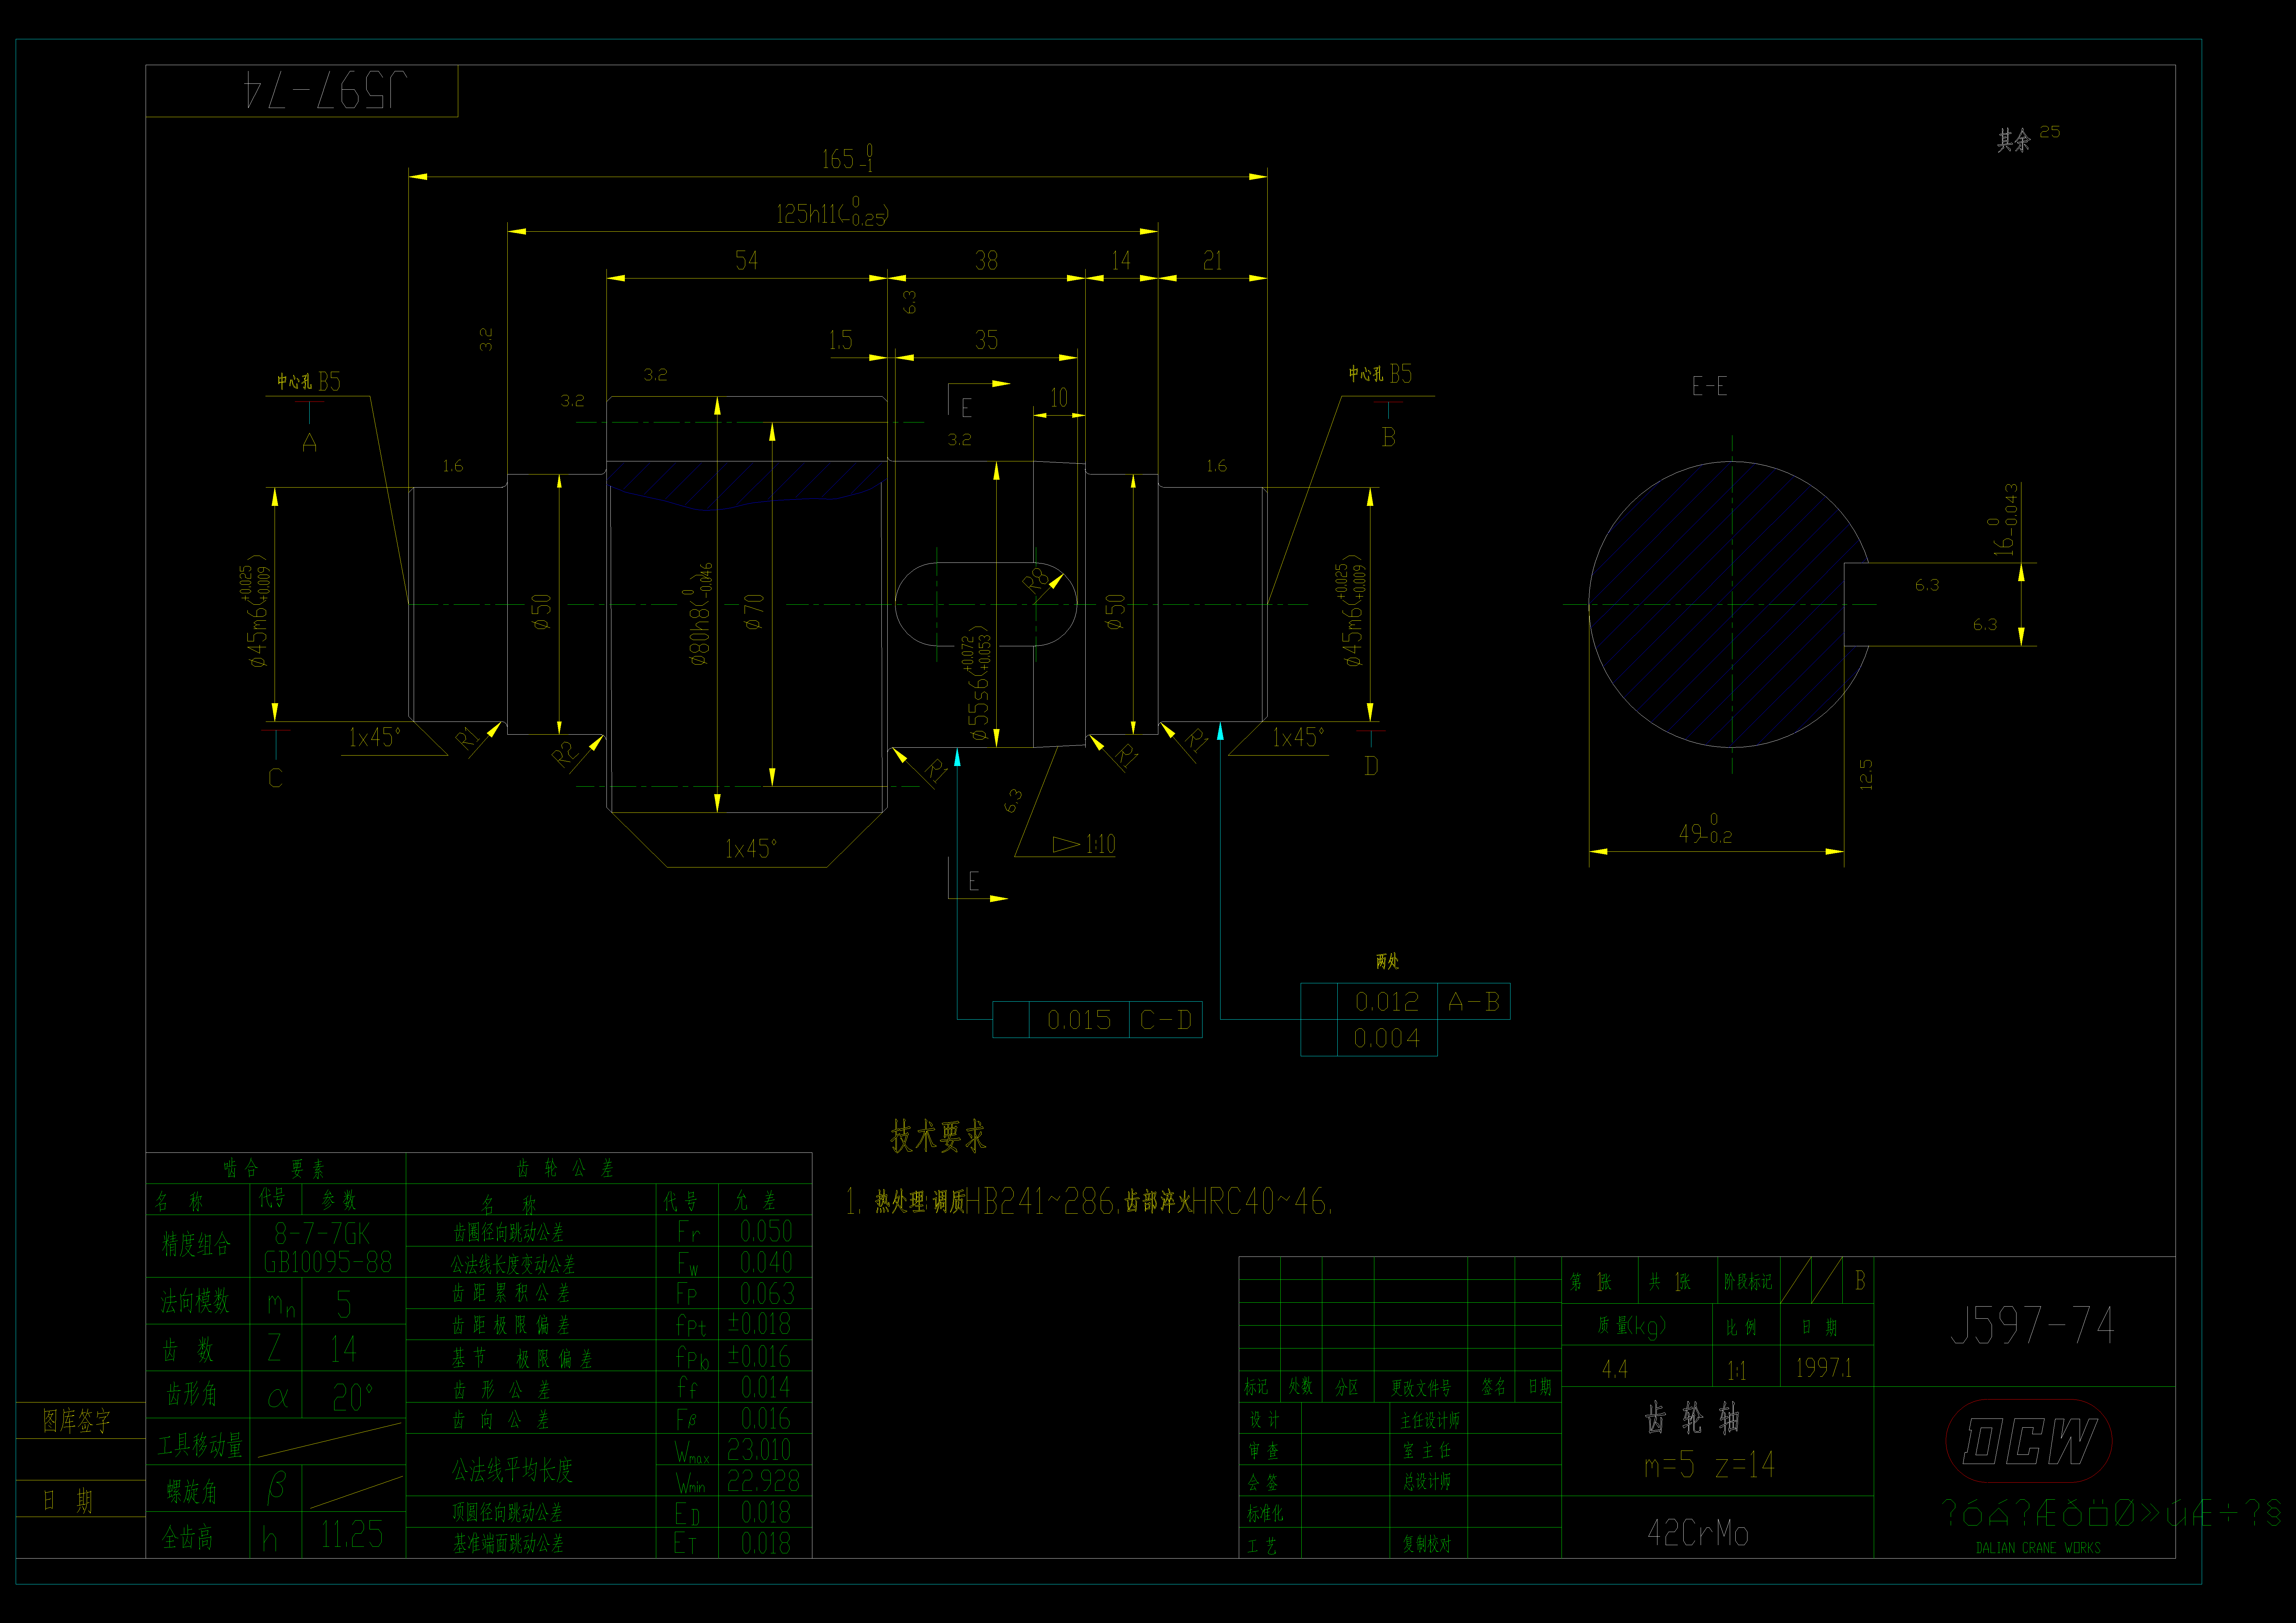This screenshot has width=2296, height=1623.
Task: Click the 0.050 Fr tolerance value
Action: (x=766, y=1231)
